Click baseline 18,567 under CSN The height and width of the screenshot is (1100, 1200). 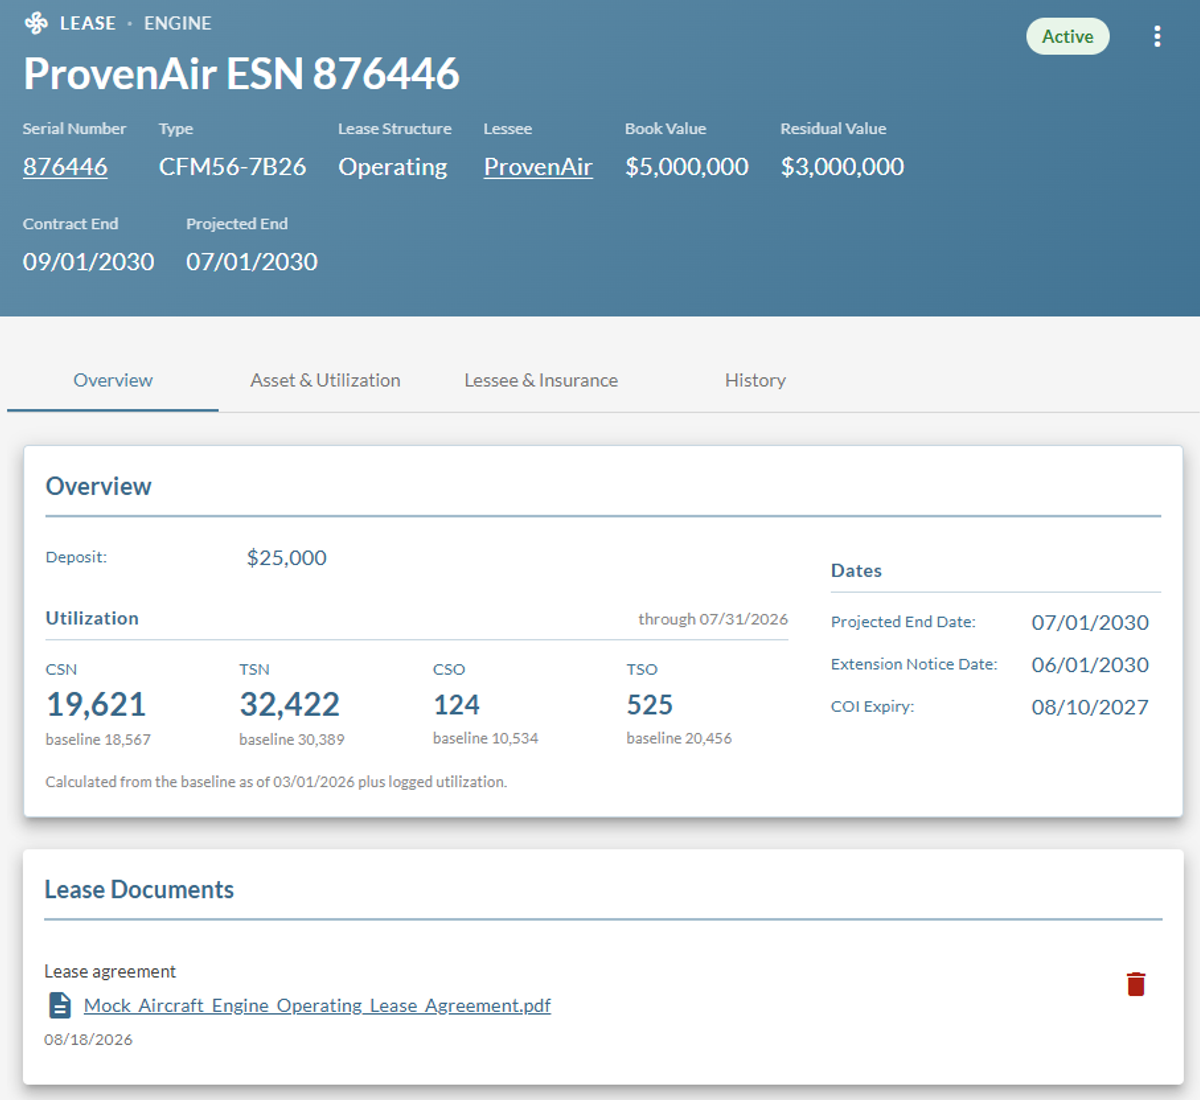pyautogui.click(x=98, y=740)
